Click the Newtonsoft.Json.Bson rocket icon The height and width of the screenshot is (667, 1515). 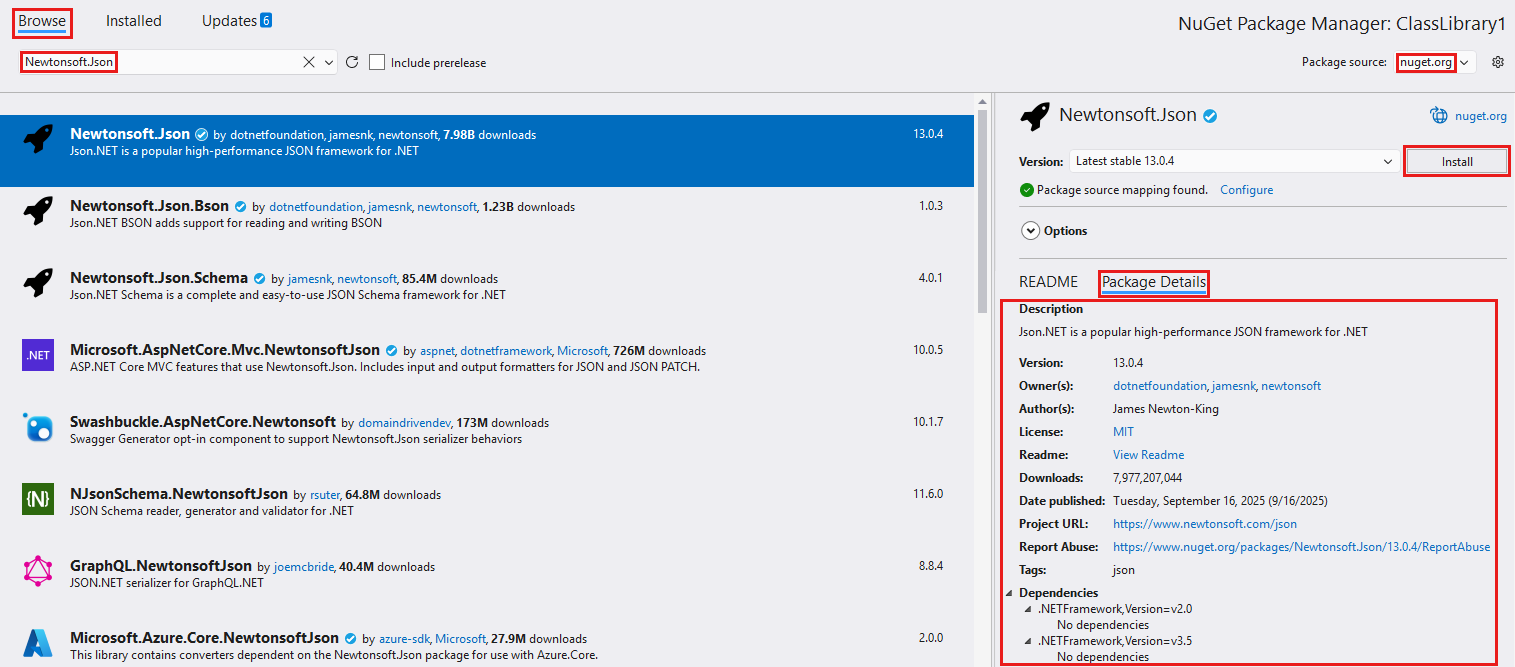pos(38,211)
